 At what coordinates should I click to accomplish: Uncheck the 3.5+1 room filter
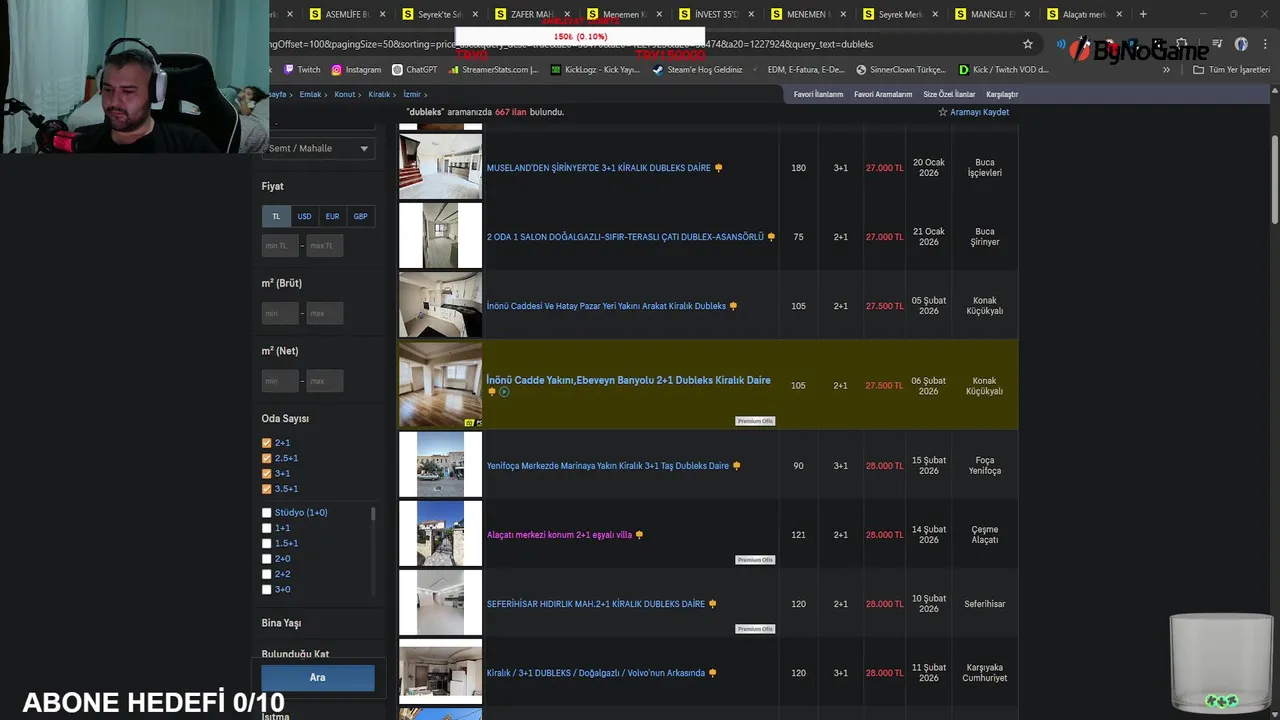click(x=267, y=489)
